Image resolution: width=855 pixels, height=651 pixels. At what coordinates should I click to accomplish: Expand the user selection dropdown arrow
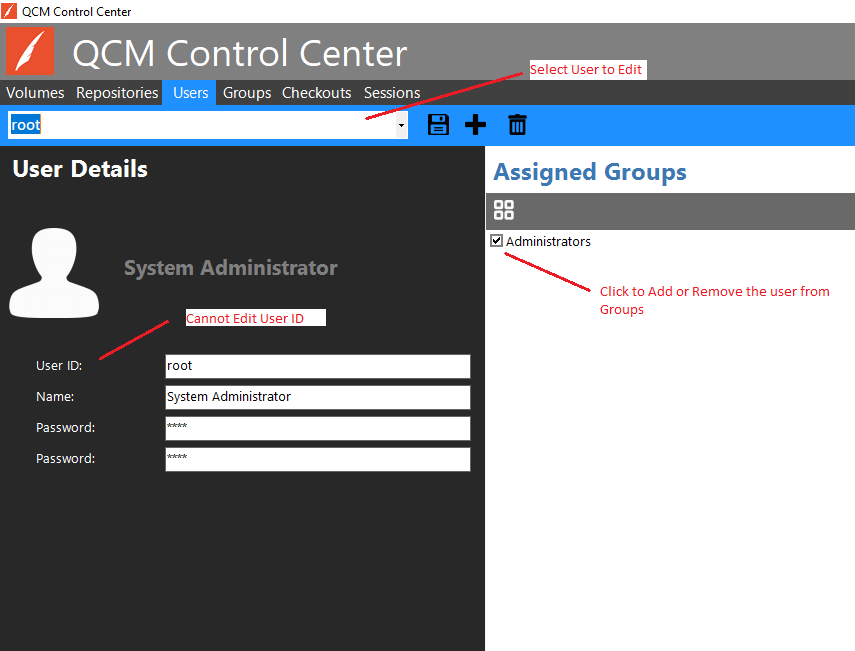[401, 126]
